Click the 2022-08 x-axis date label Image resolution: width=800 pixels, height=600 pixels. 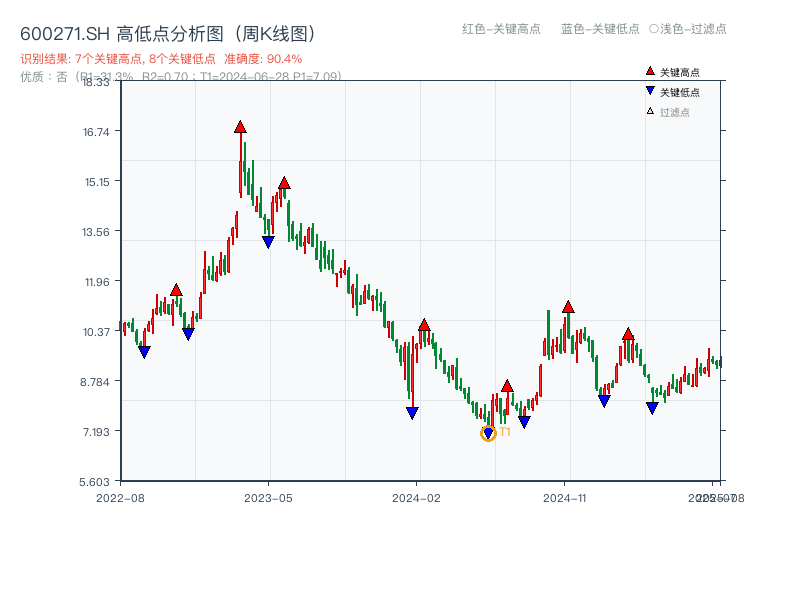(120, 498)
